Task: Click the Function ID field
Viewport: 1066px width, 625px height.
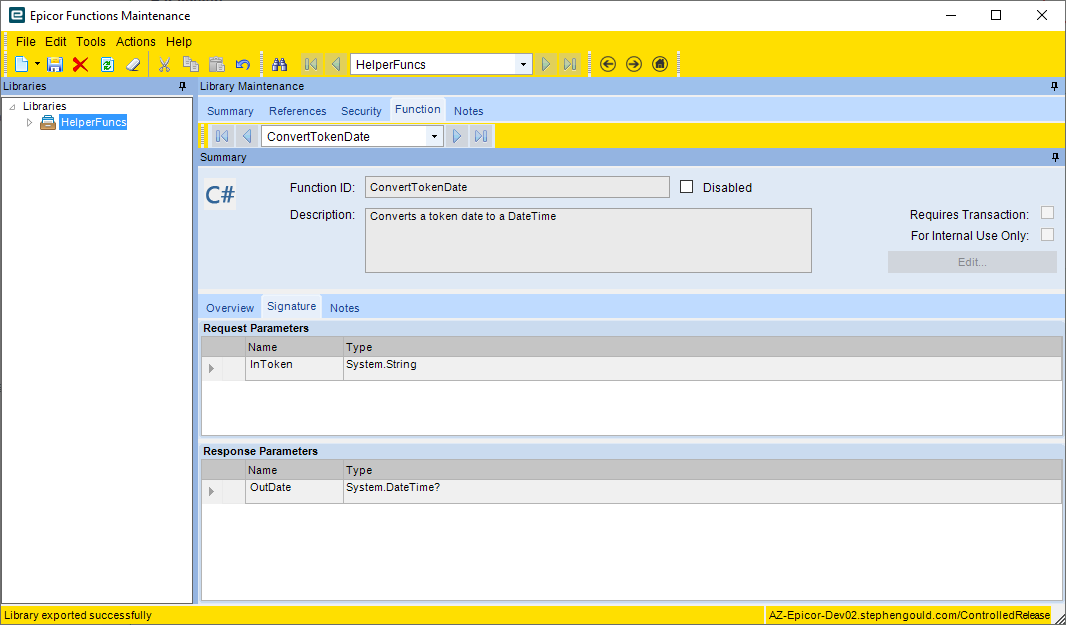Action: (517, 187)
